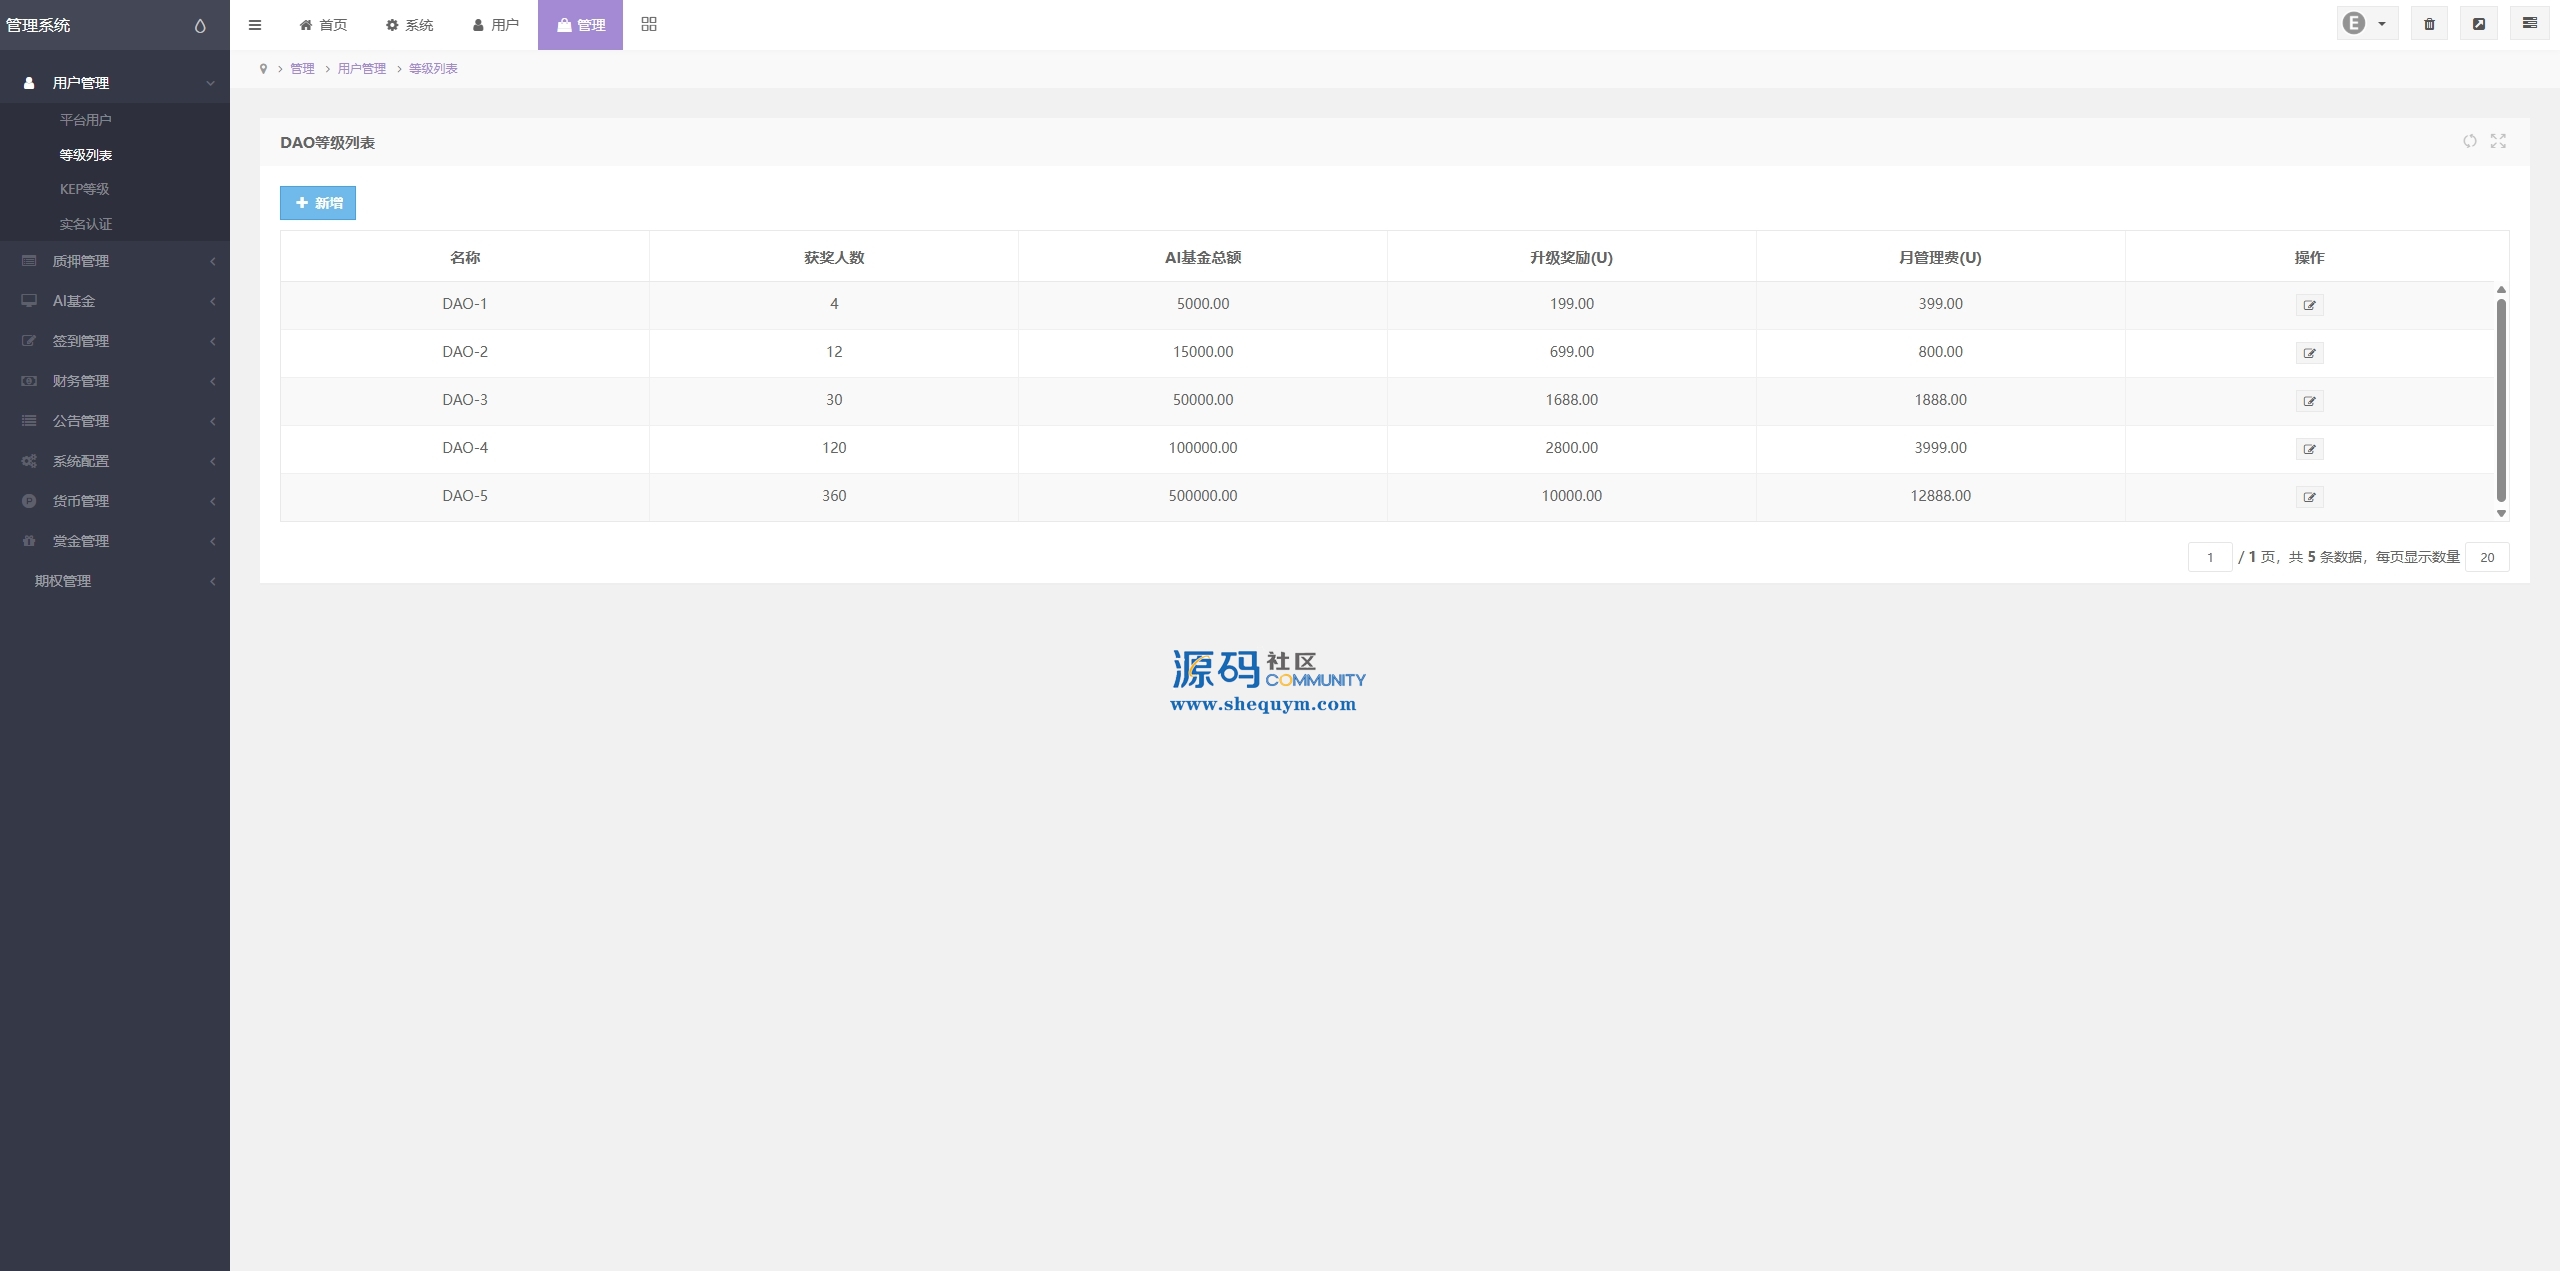Open user avatar dropdown at top right
Viewport: 2560px width, 1271px height.
(2365, 24)
